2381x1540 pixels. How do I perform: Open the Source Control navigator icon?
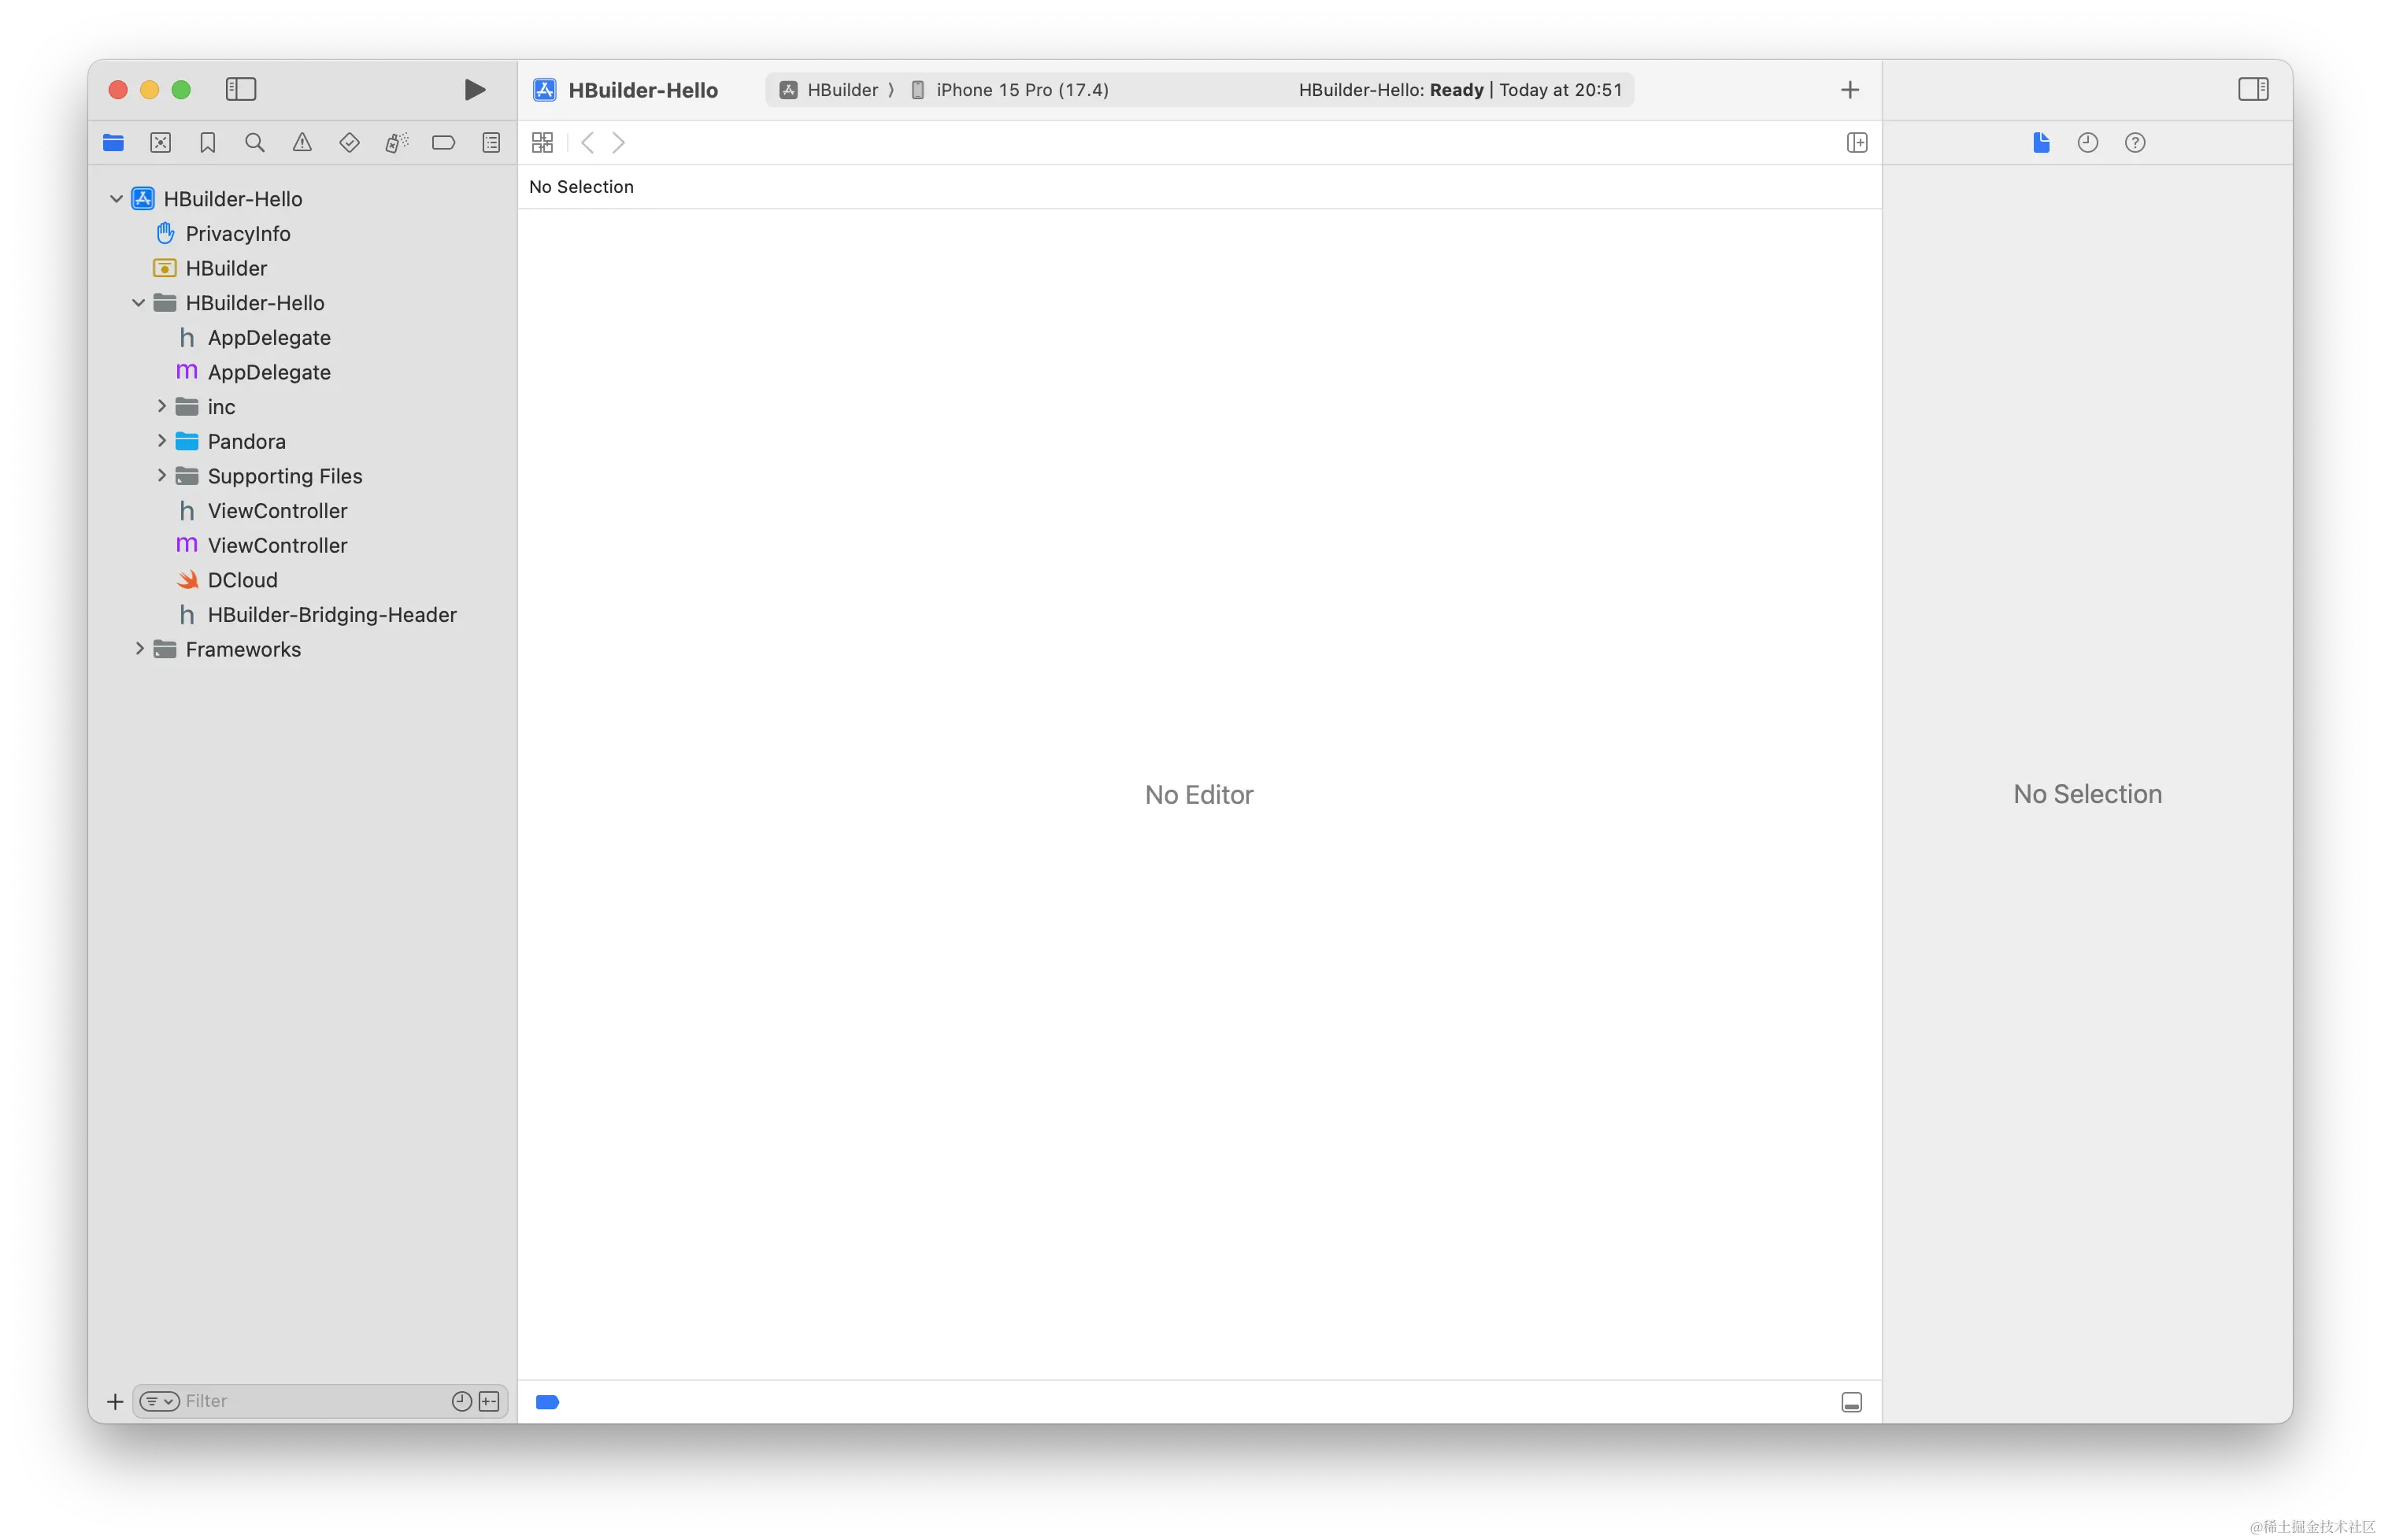tap(161, 143)
